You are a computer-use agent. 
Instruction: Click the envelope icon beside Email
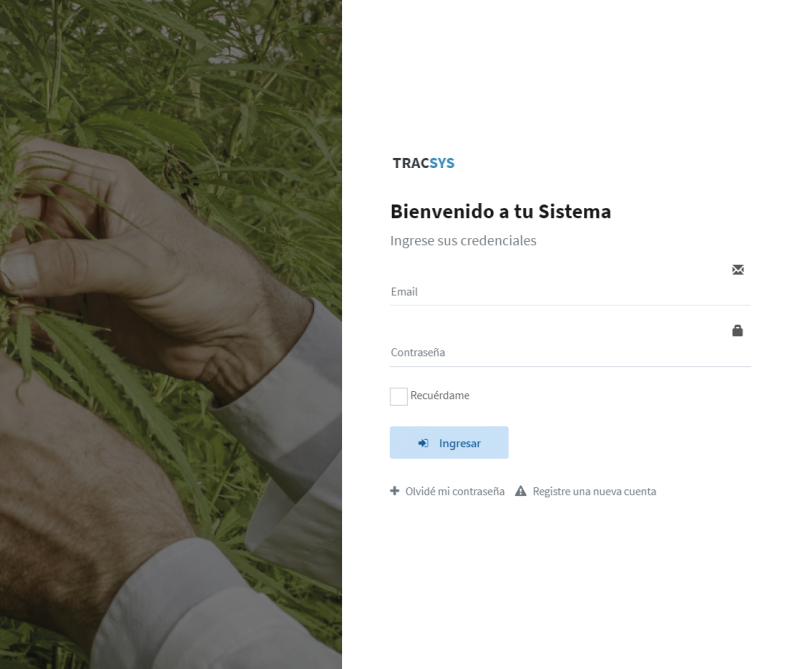(x=738, y=269)
